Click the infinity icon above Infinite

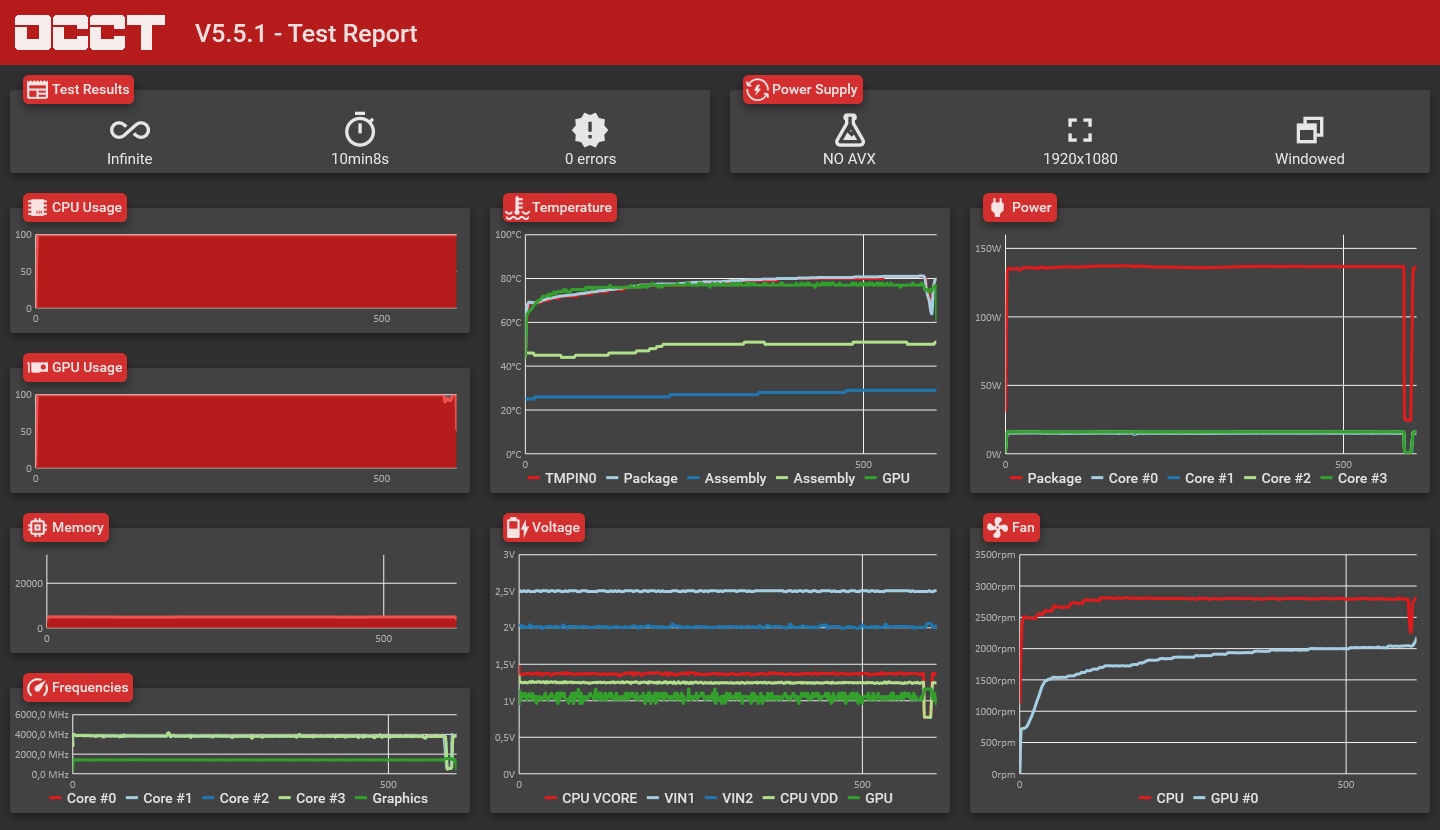pos(130,130)
